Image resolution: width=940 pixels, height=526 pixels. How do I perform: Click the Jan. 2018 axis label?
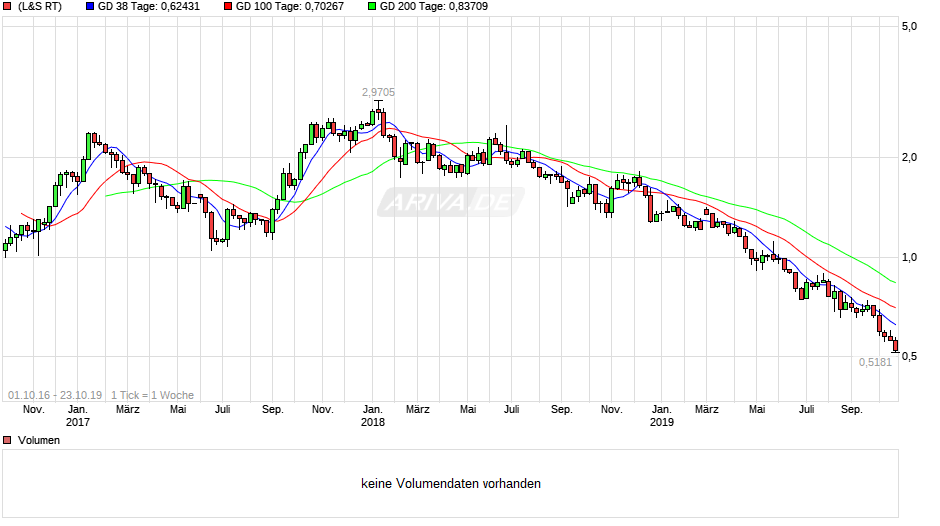(x=372, y=416)
